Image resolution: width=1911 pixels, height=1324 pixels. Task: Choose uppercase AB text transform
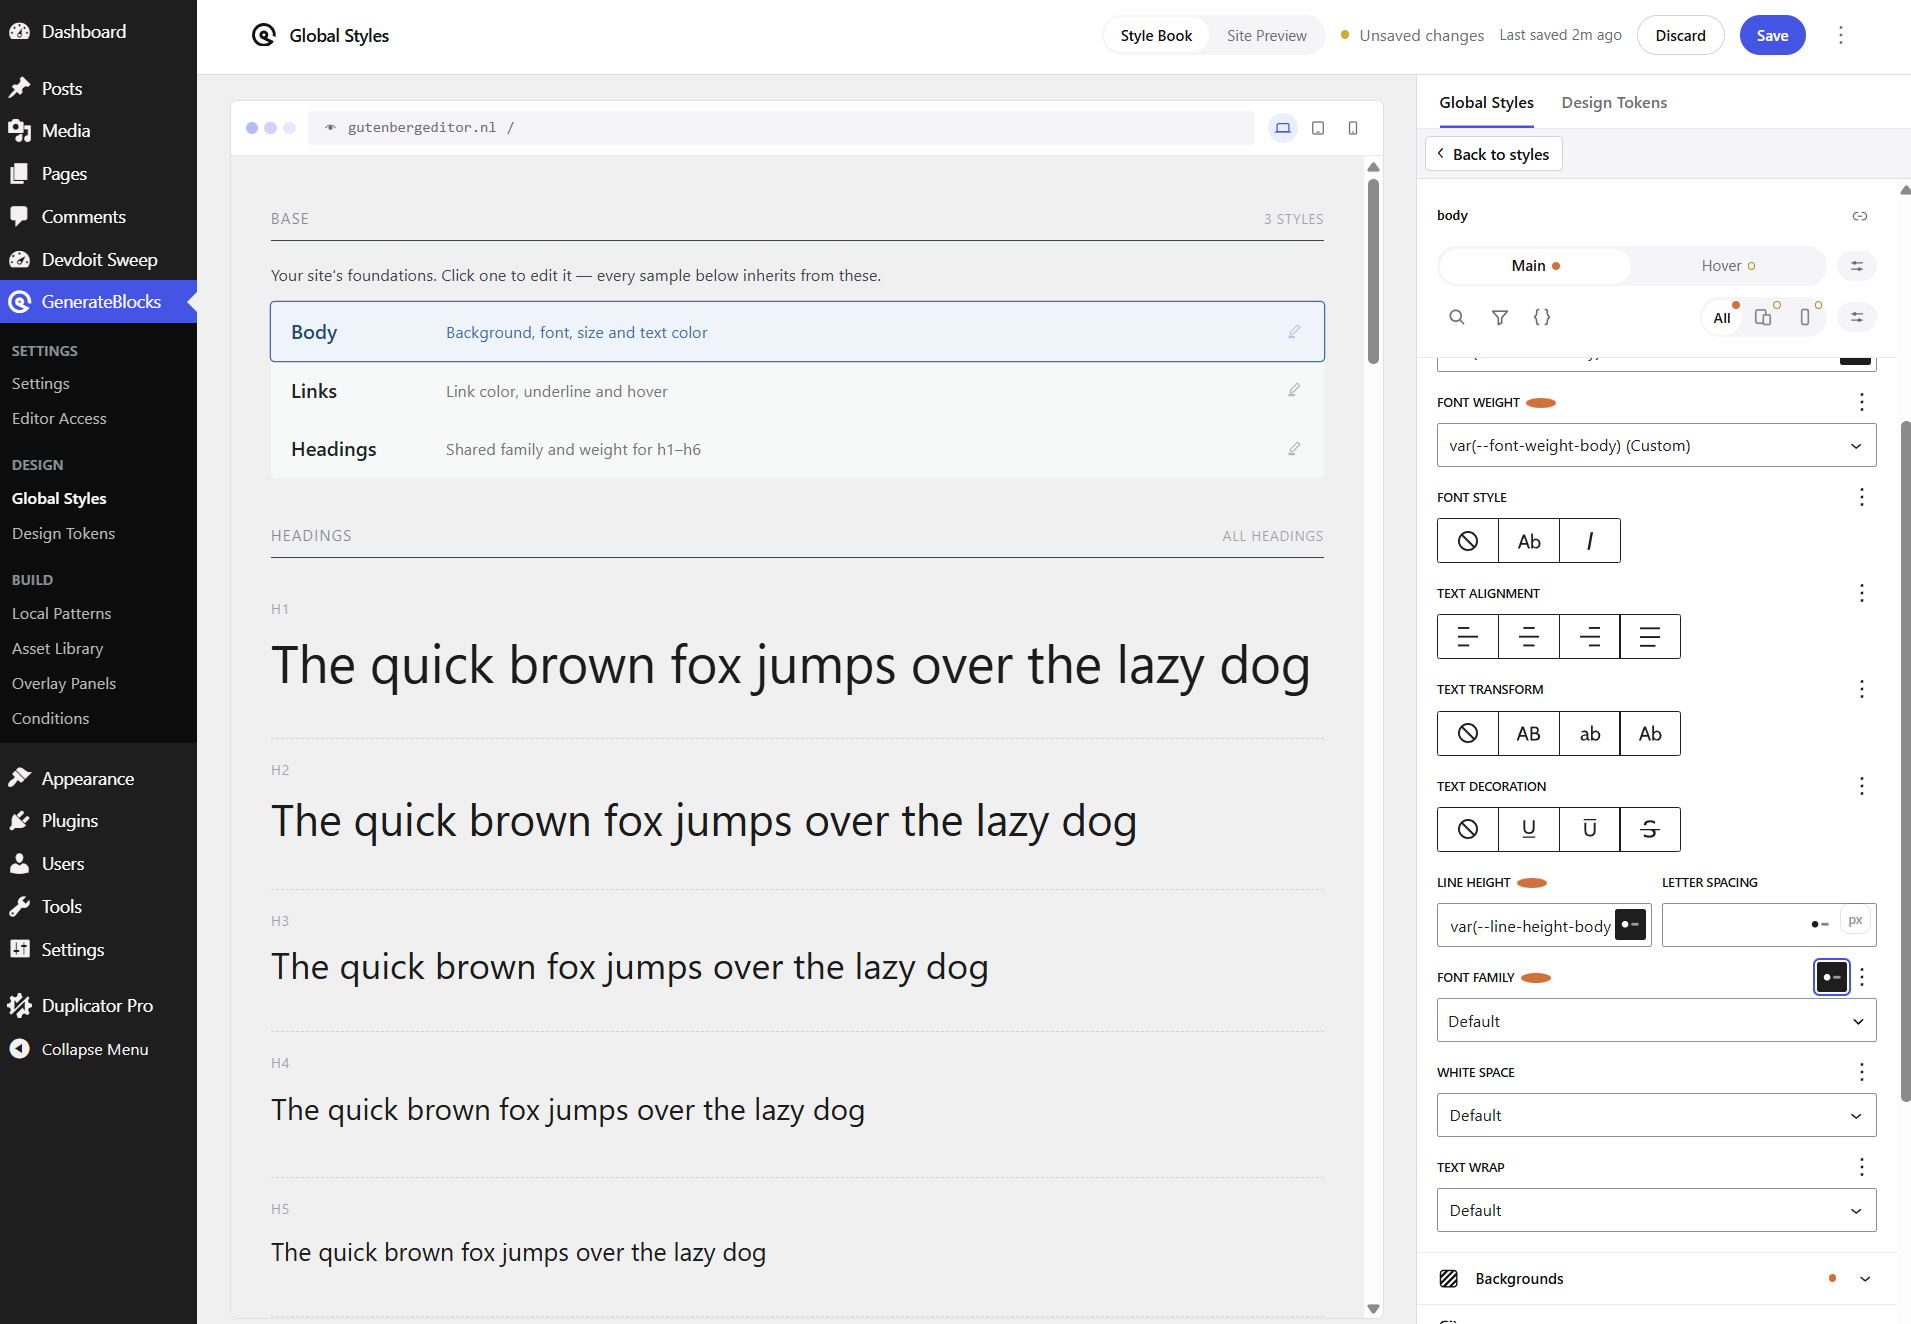(x=1529, y=734)
